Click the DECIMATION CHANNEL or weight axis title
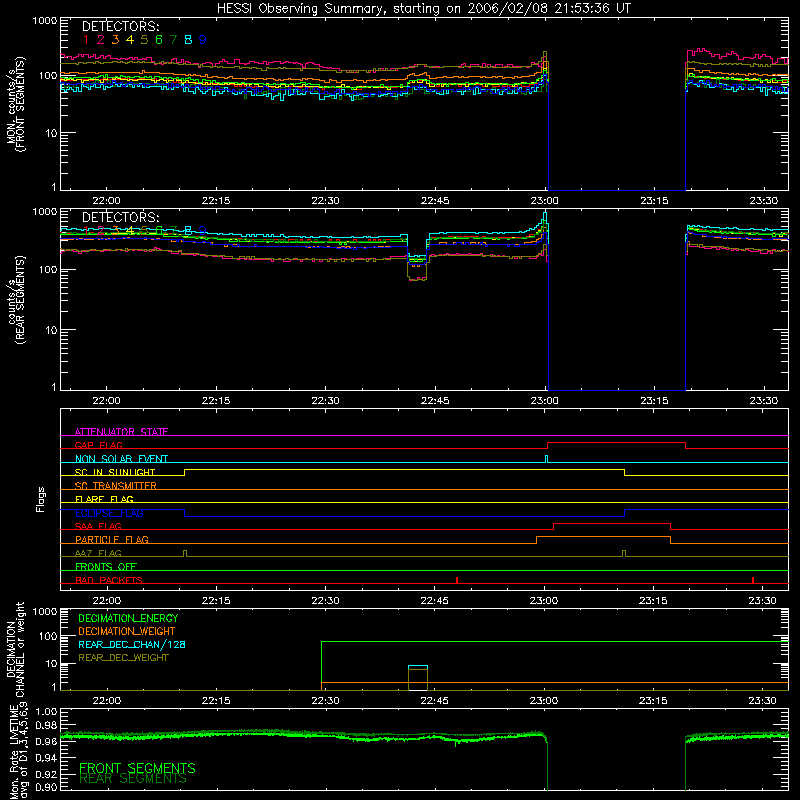Viewport: 800px width, 800px height. click(16, 649)
